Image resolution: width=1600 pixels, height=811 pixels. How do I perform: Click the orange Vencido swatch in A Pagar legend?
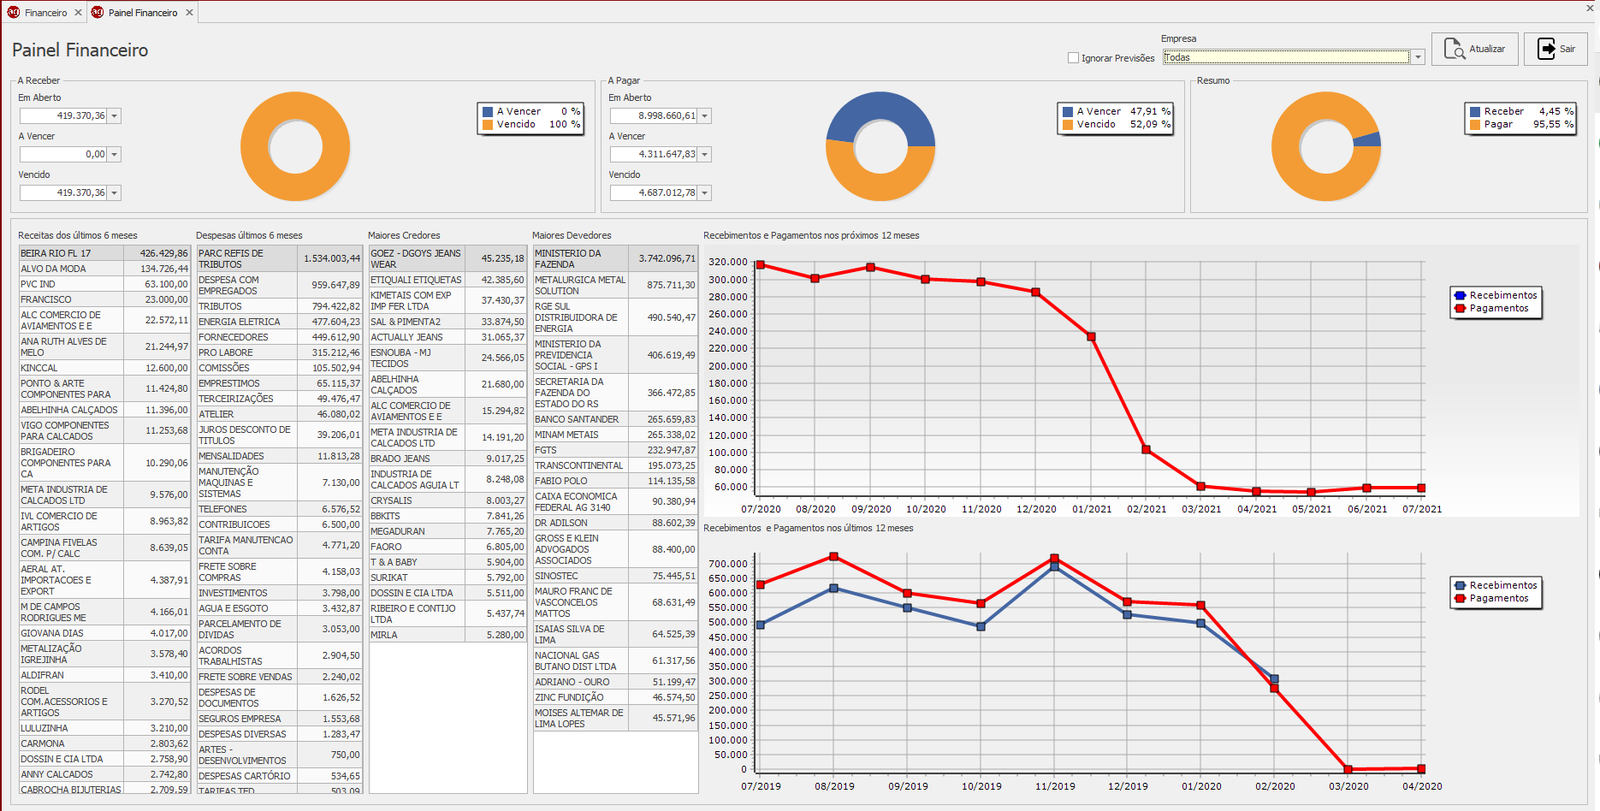pyautogui.click(x=1068, y=125)
